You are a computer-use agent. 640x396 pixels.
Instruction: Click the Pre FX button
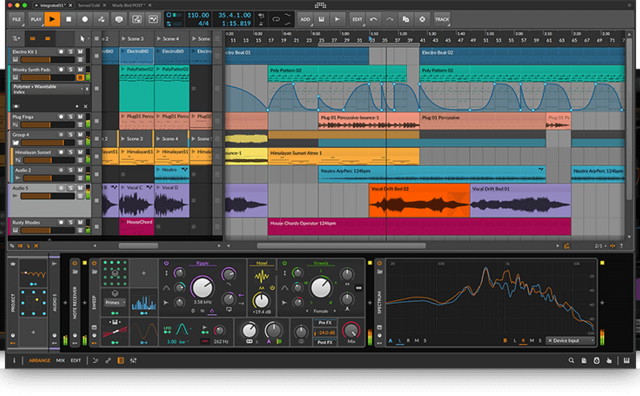pos(325,323)
